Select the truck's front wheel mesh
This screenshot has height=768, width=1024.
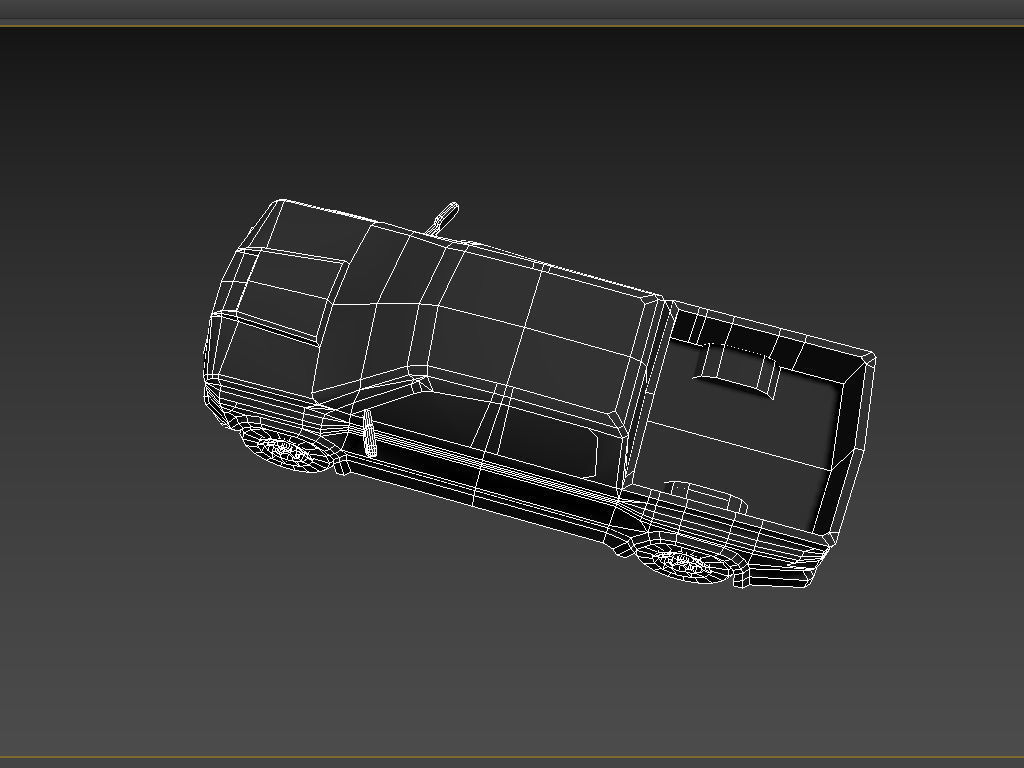pos(285,449)
